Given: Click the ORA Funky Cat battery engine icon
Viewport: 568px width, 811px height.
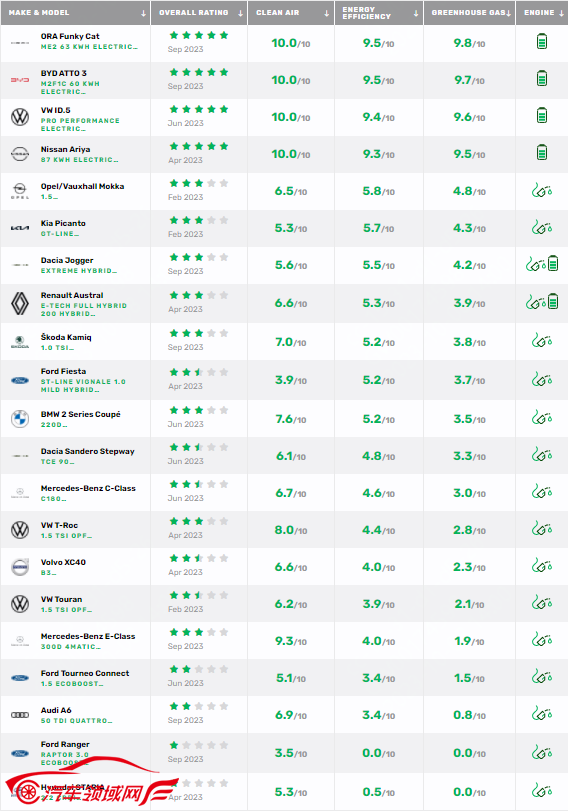Looking at the screenshot, I should point(542,41).
